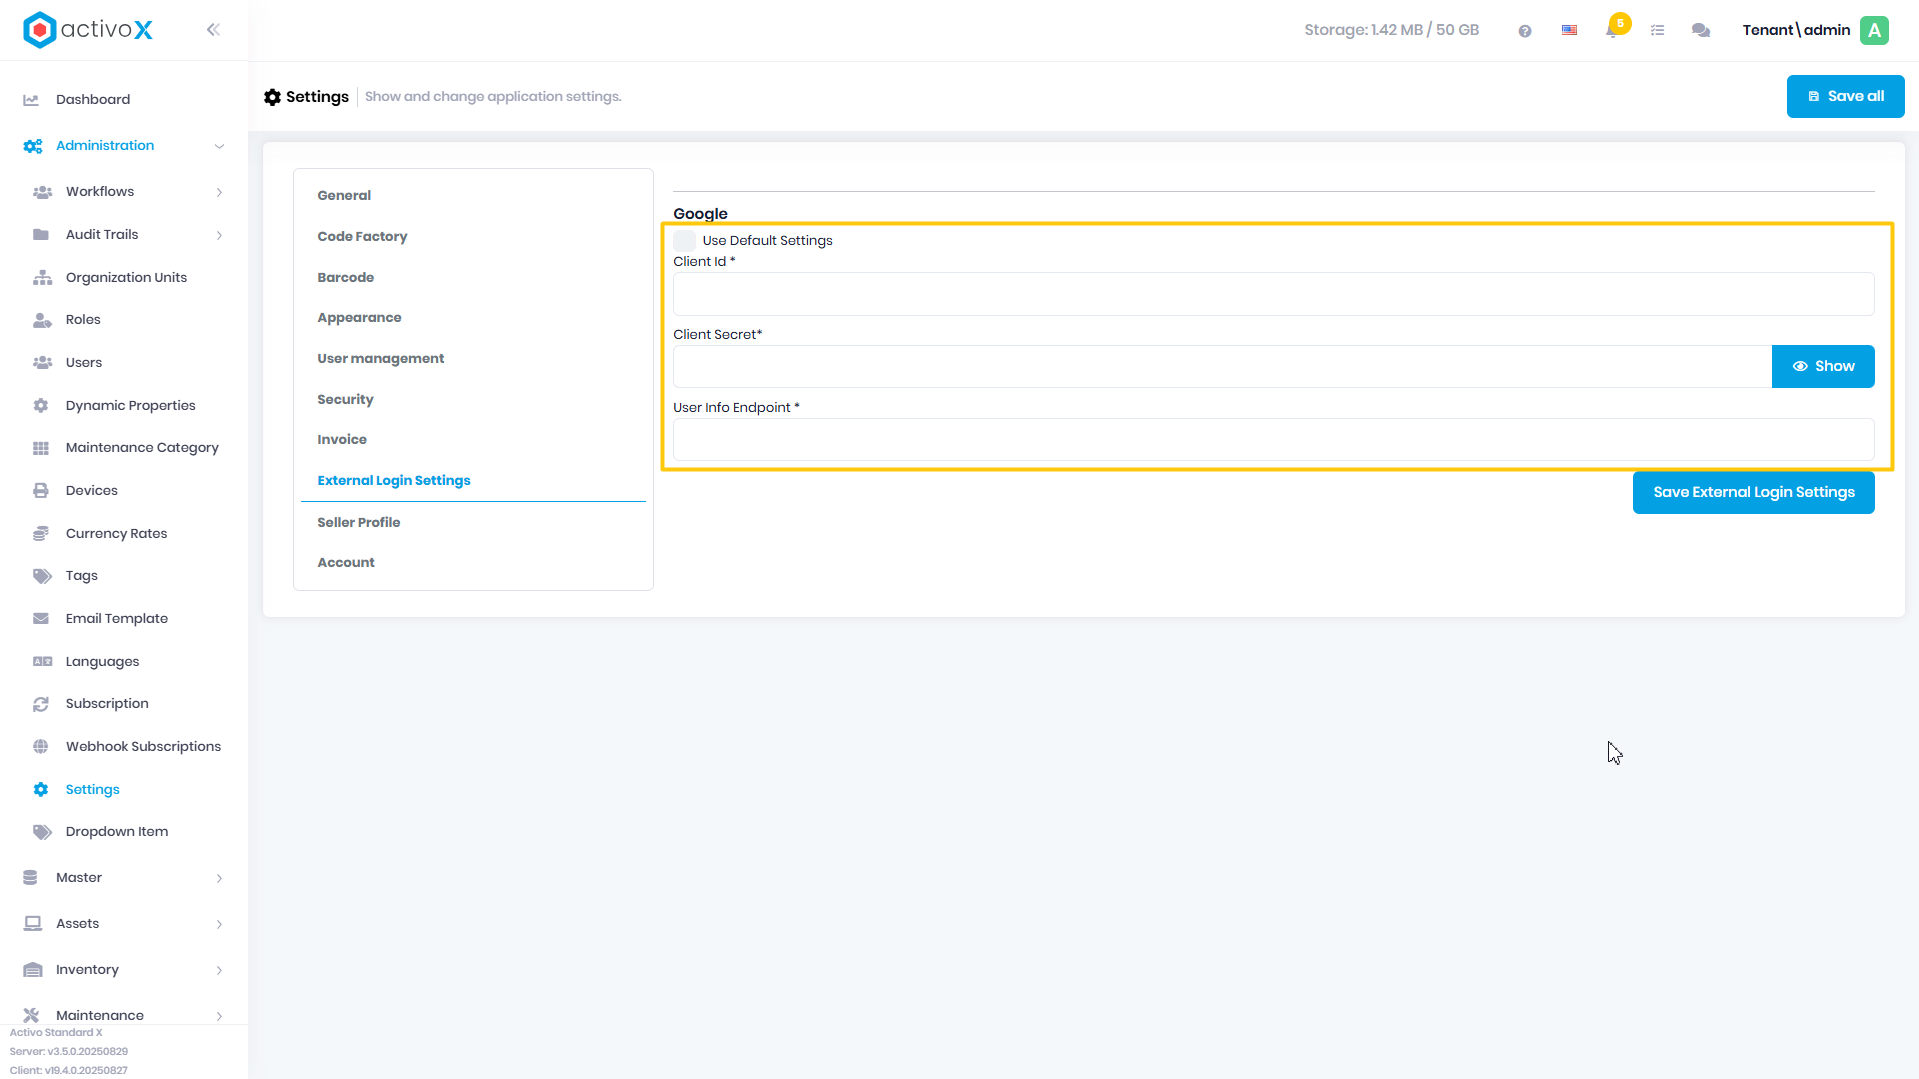Open notifications bell icon
The image size is (1919, 1079).
point(1612,31)
